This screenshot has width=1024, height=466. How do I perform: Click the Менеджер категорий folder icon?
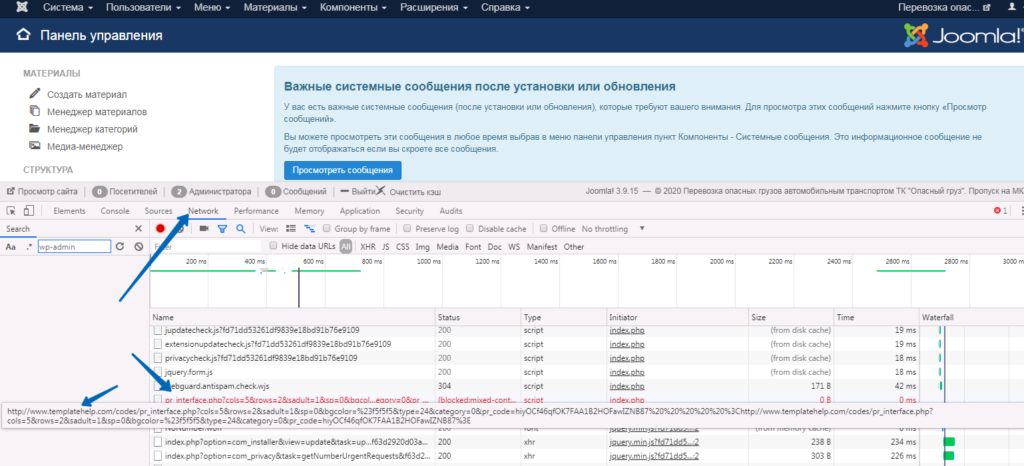click(x=35, y=129)
